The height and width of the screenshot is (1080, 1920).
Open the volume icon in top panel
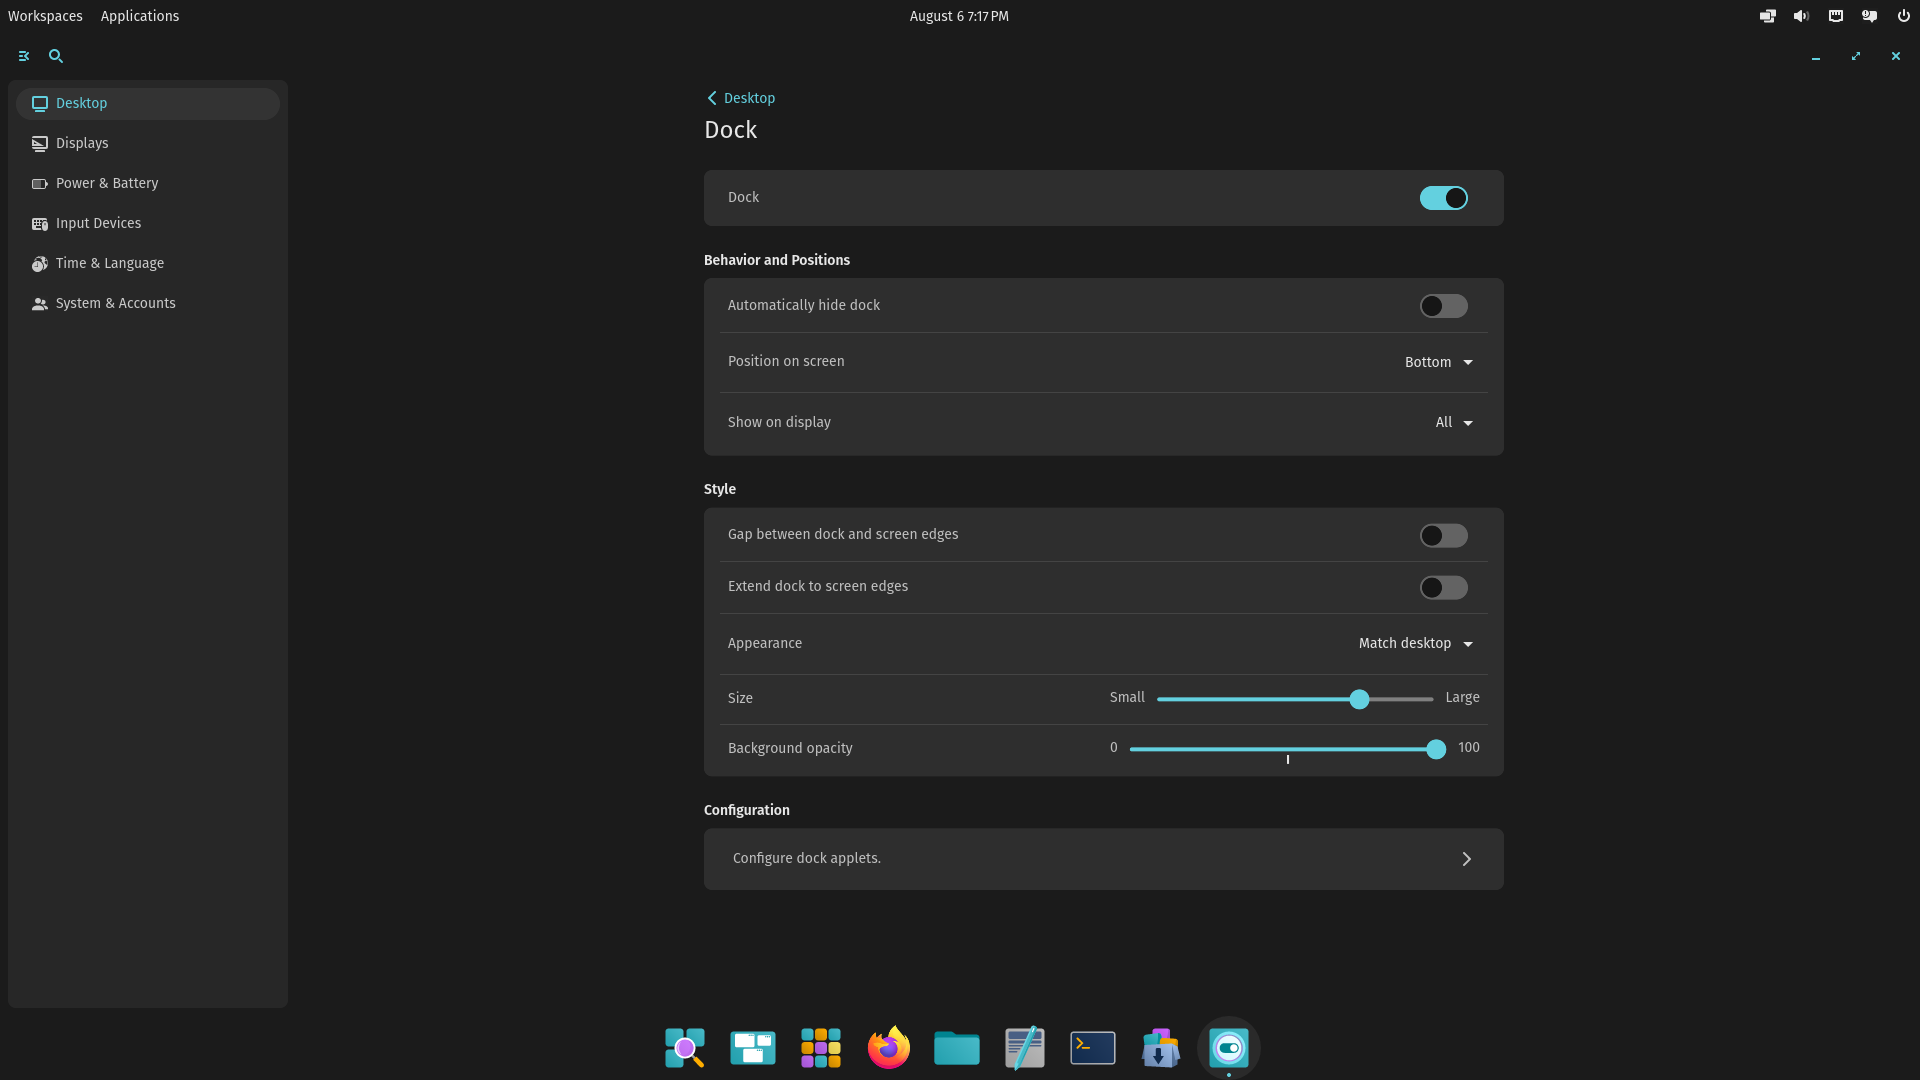pos(1802,16)
